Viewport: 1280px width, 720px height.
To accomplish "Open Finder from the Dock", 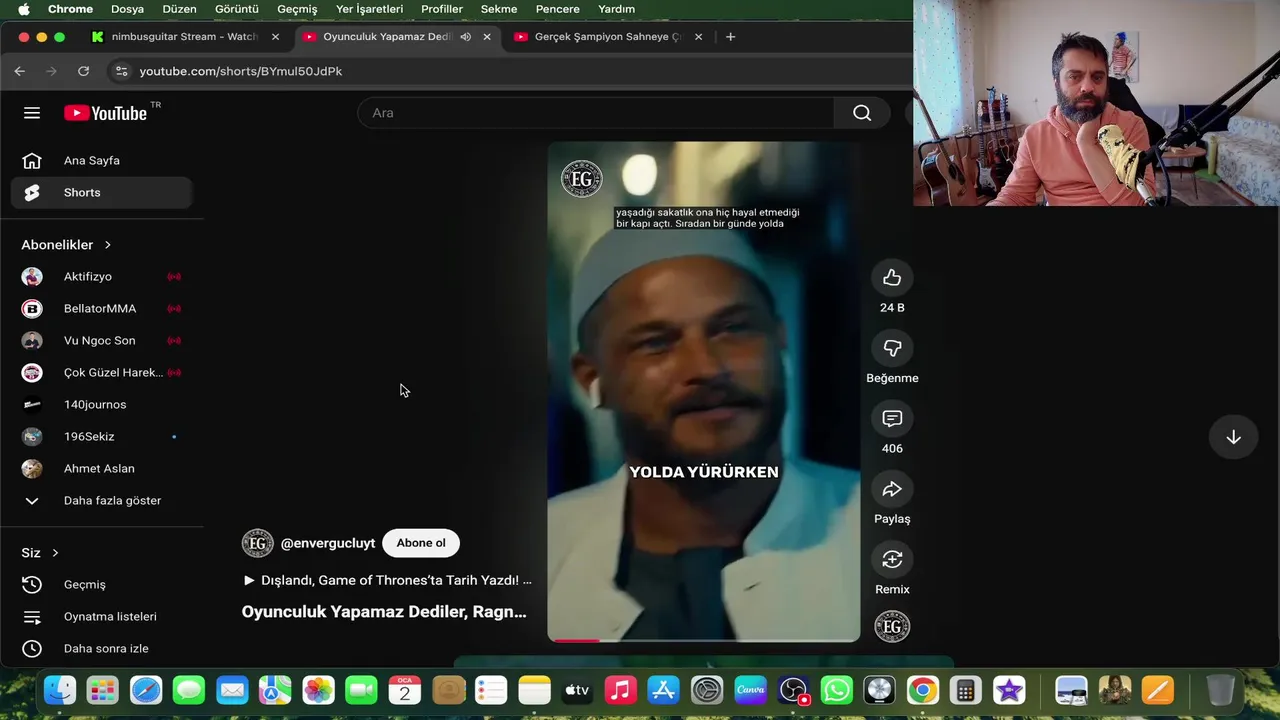I will pos(60,690).
